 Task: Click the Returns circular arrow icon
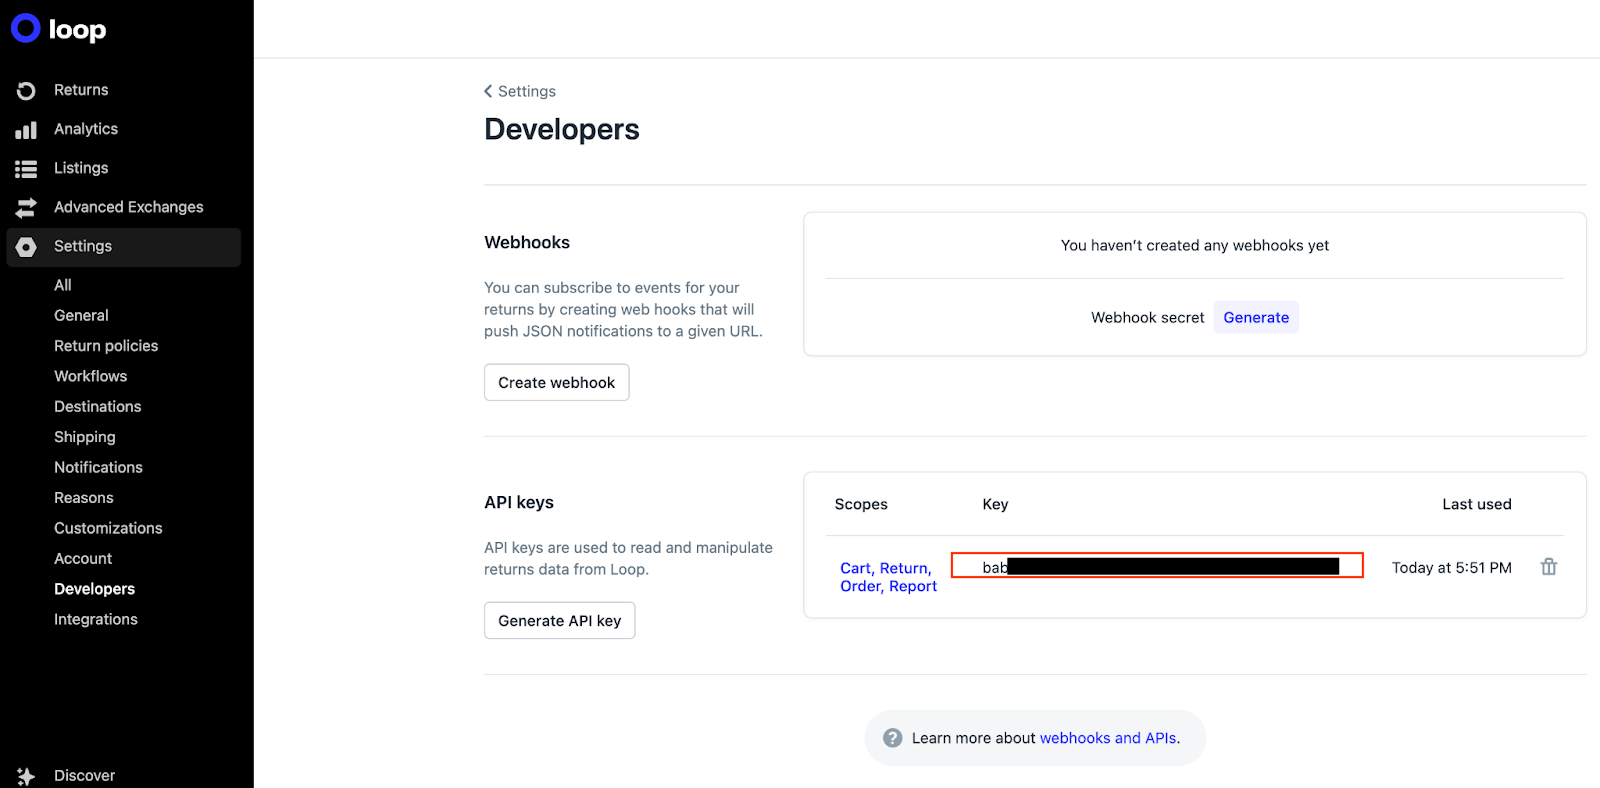point(26,91)
